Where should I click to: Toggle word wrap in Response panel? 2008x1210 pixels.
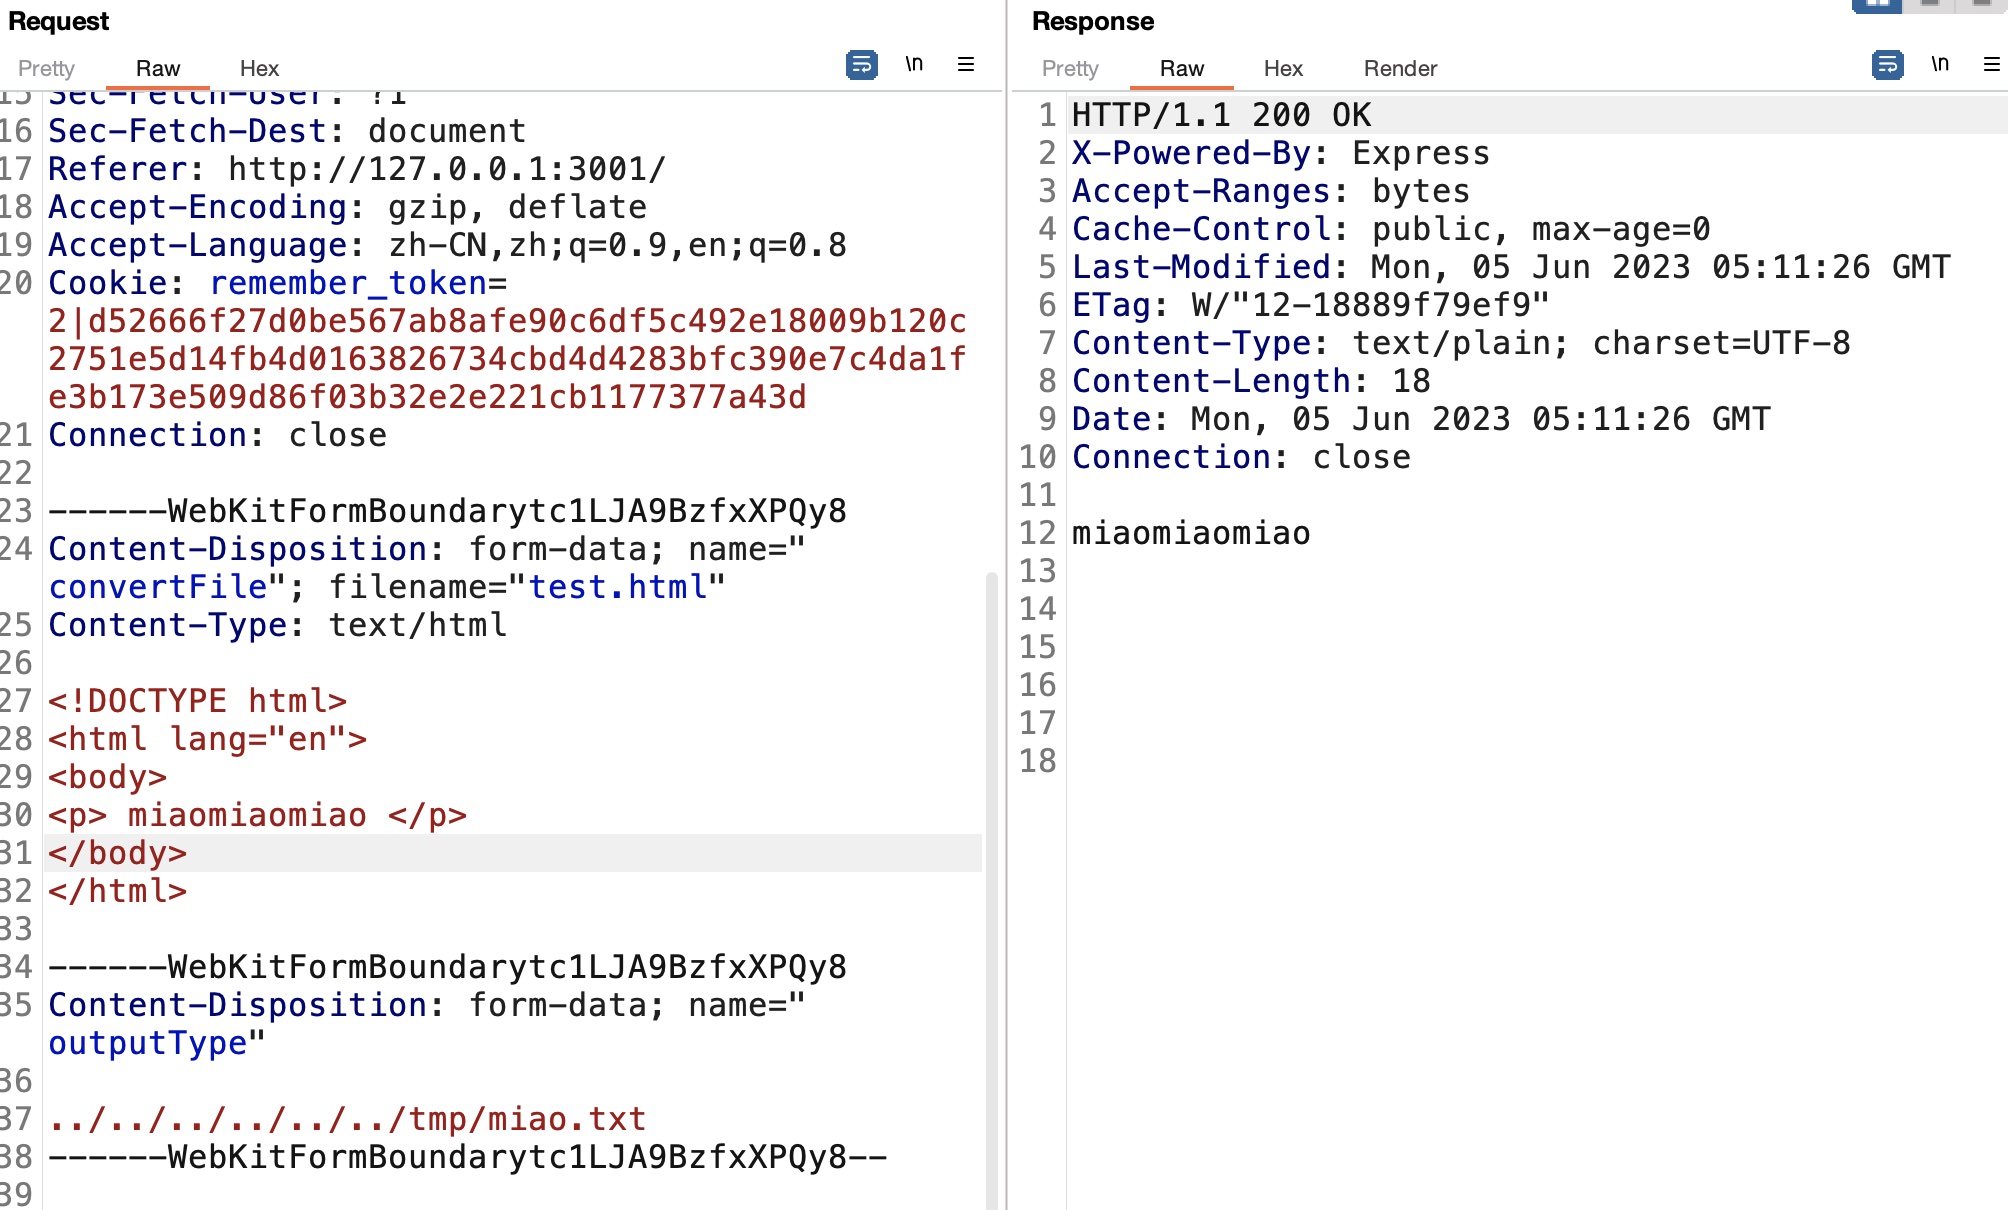click(x=1887, y=65)
